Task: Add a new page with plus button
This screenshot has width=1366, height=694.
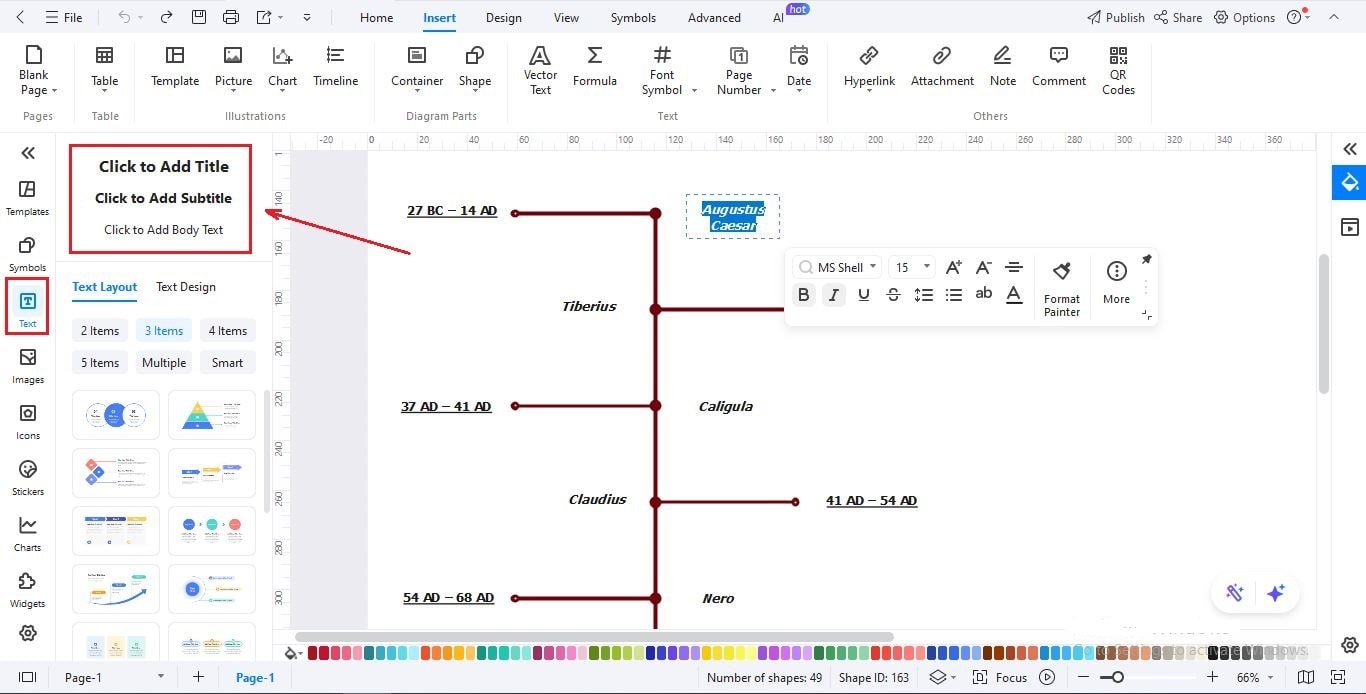Action: (198, 677)
